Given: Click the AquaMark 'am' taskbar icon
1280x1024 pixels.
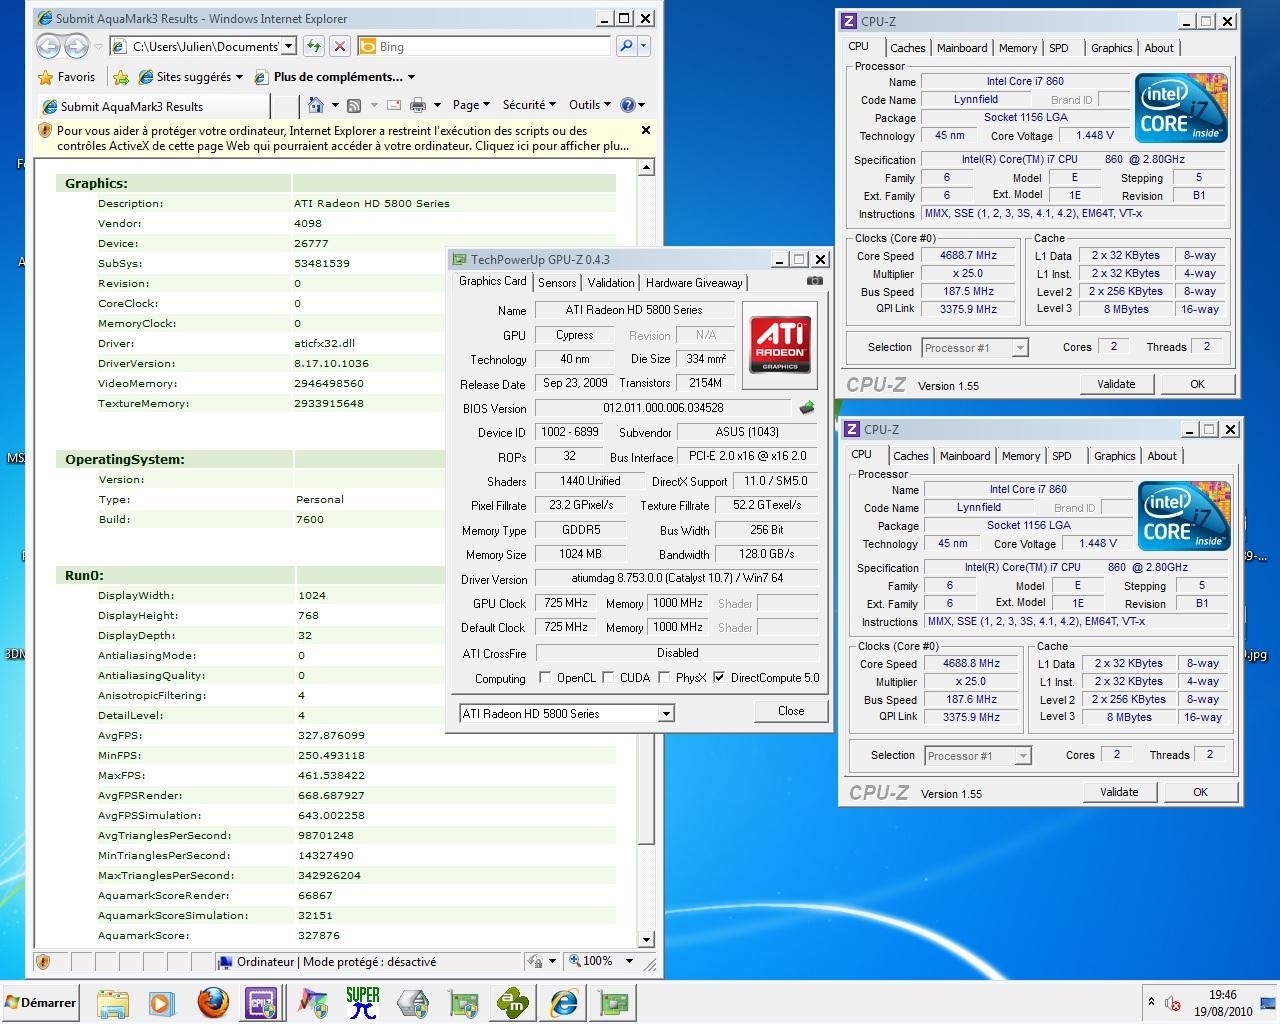Looking at the screenshot, I should coord(513,1003).
